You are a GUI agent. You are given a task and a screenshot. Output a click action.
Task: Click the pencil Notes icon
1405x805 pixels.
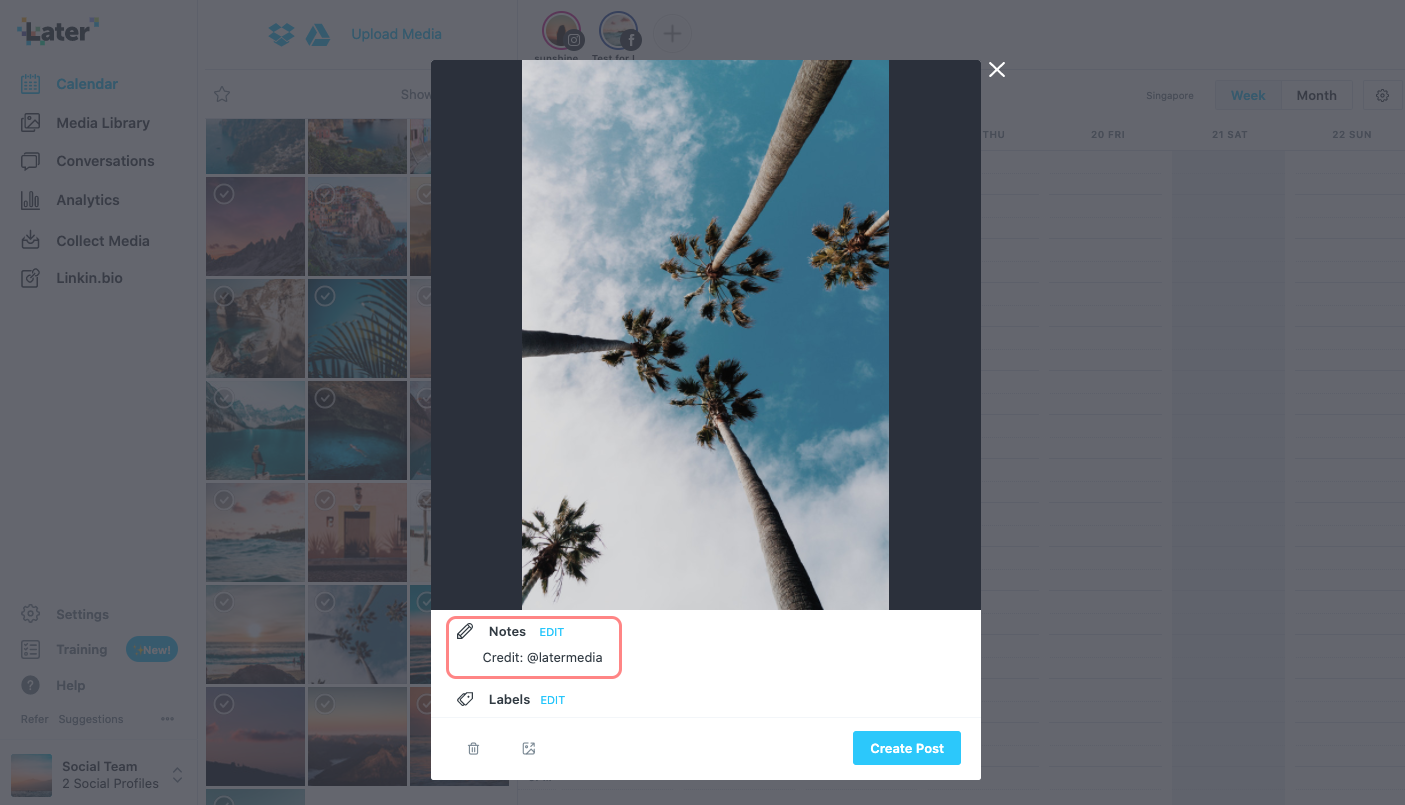pyautogui.click(x=465, y=631)
